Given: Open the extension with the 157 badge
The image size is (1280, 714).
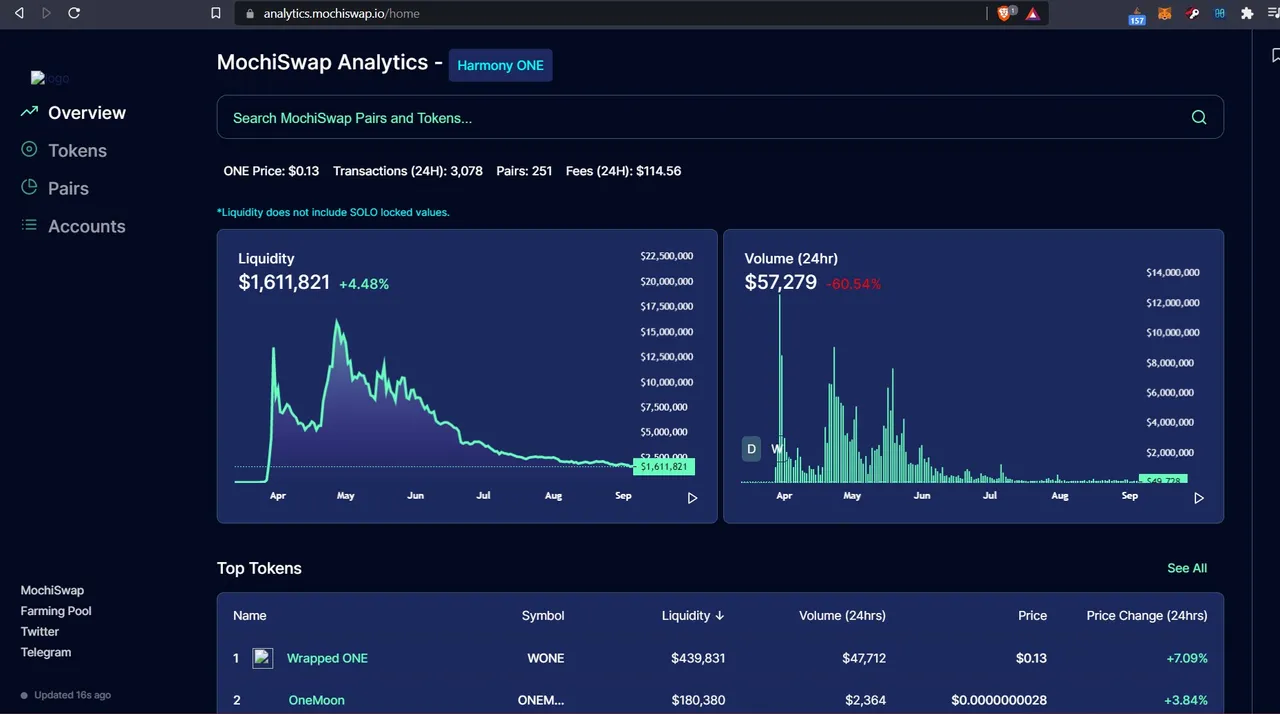Looking at the screenshot, I should tap(1137, 14).
